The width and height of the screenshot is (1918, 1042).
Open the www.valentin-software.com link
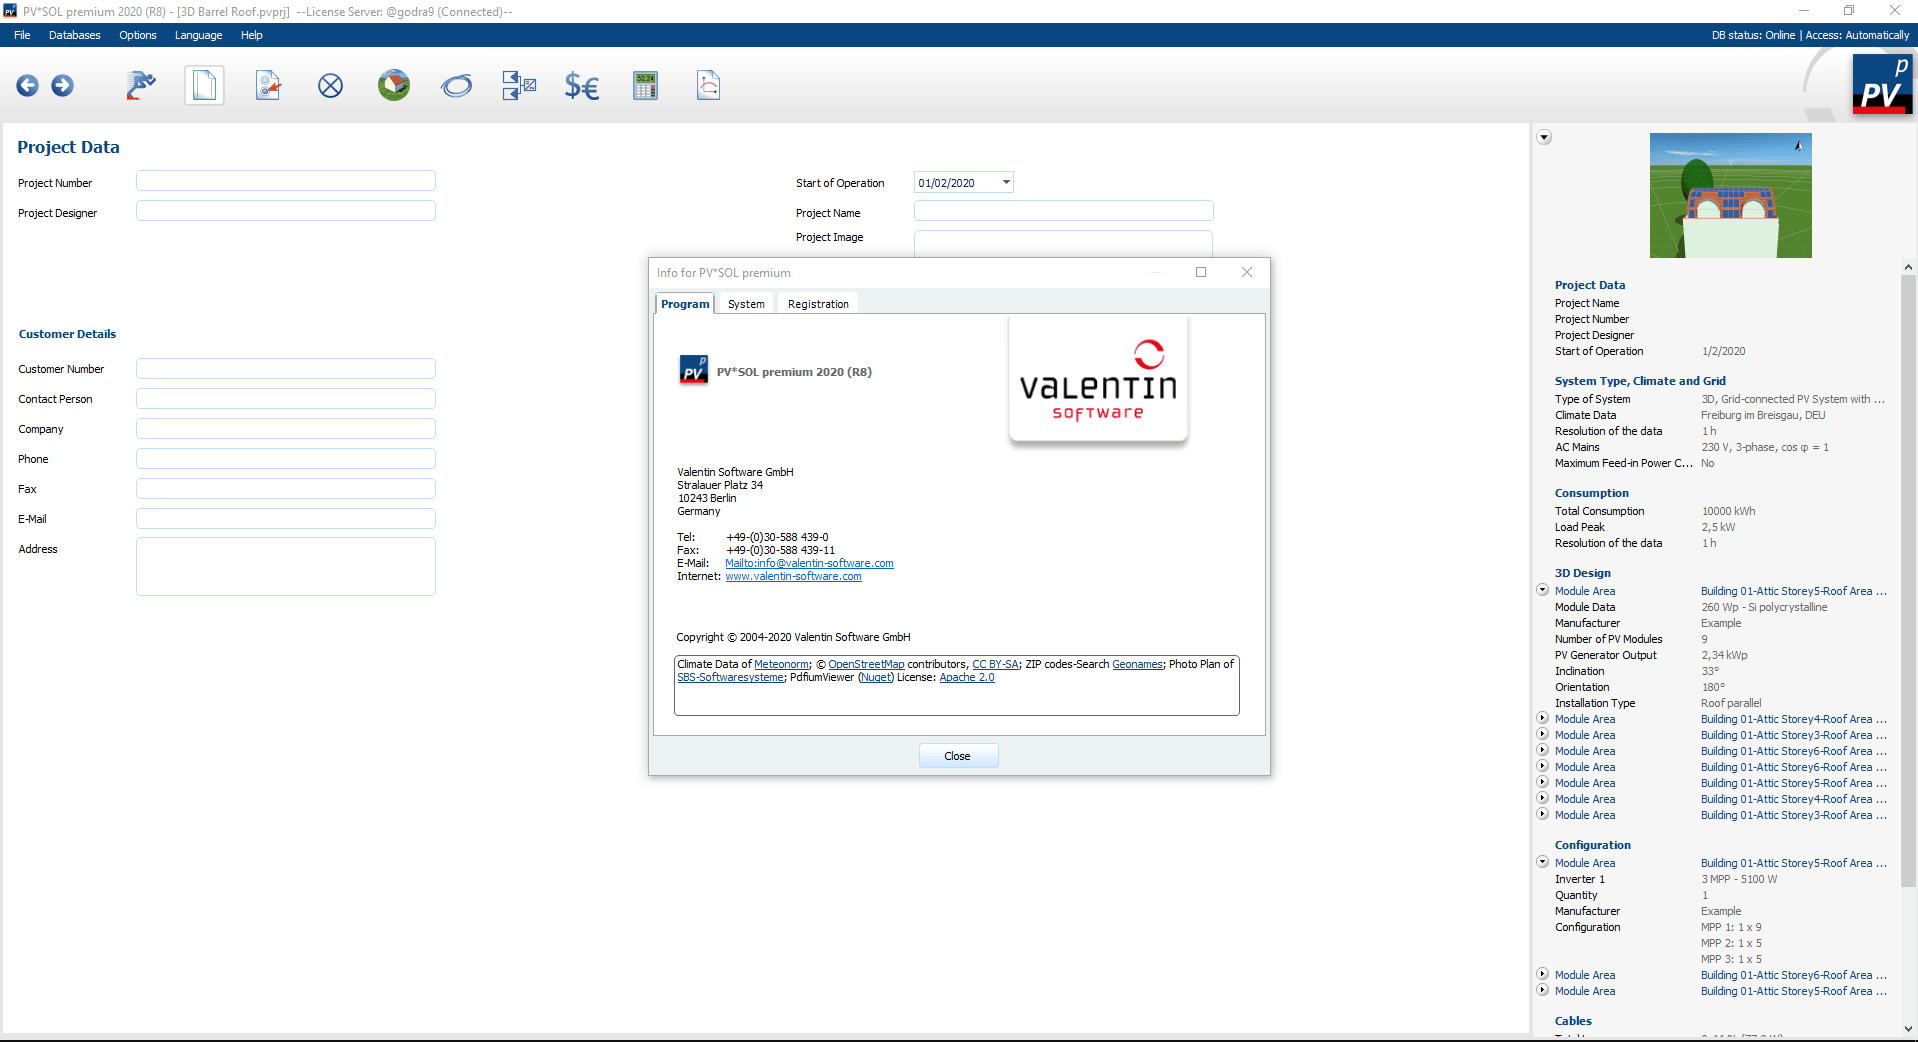tap(793, 576)
